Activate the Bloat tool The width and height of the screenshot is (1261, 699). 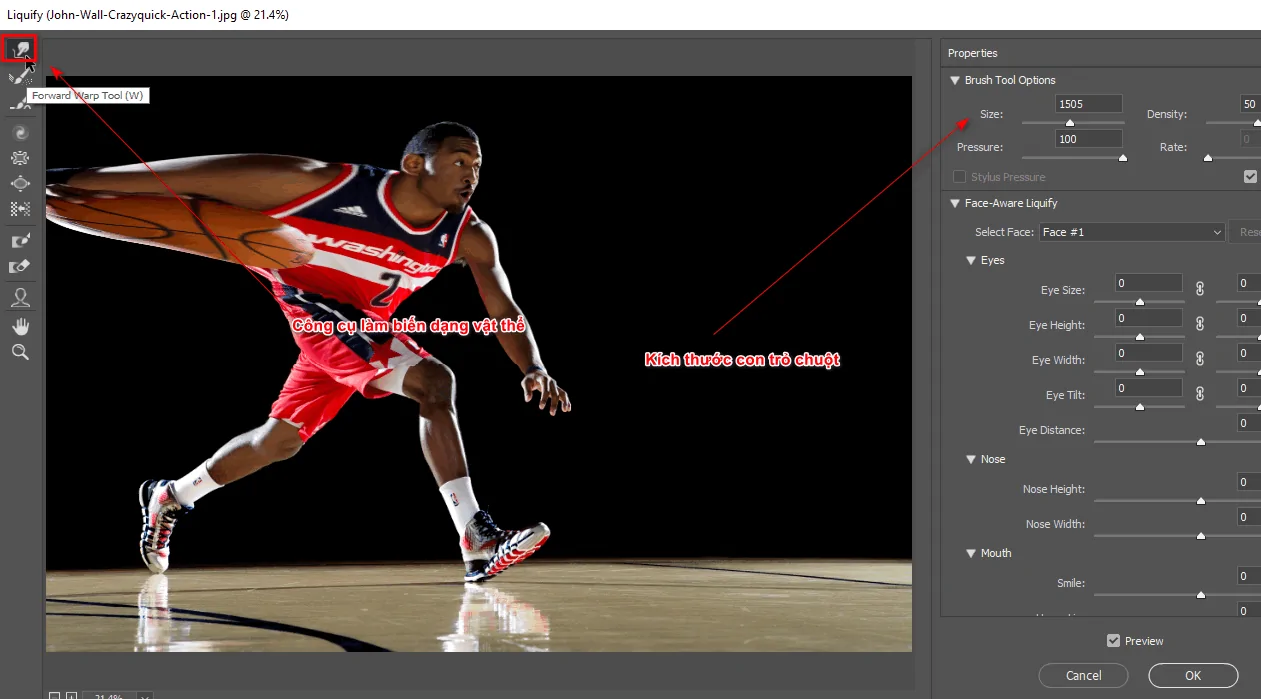(20, 183)
